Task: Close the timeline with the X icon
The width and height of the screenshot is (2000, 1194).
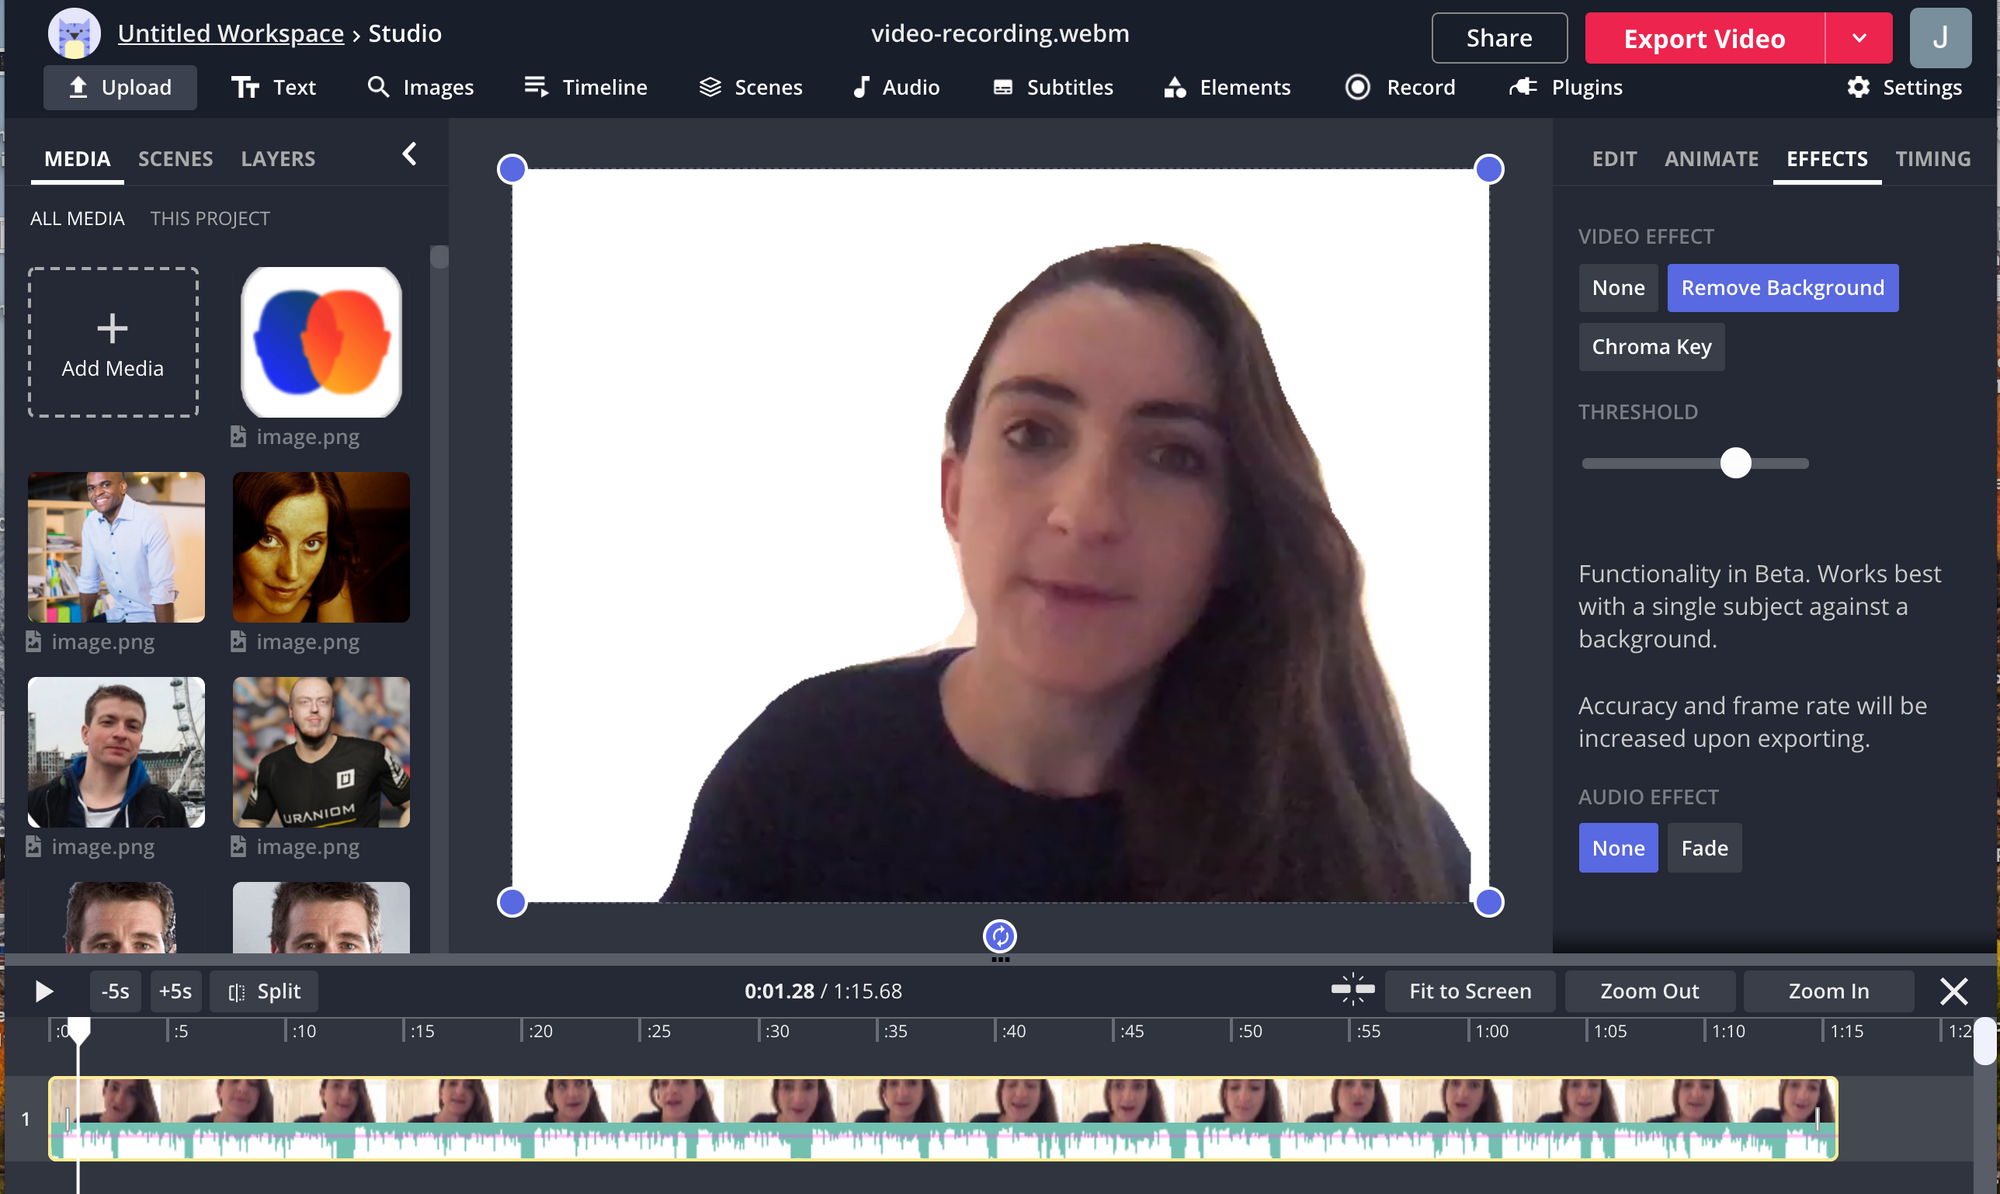Action: click(1953, 991)
